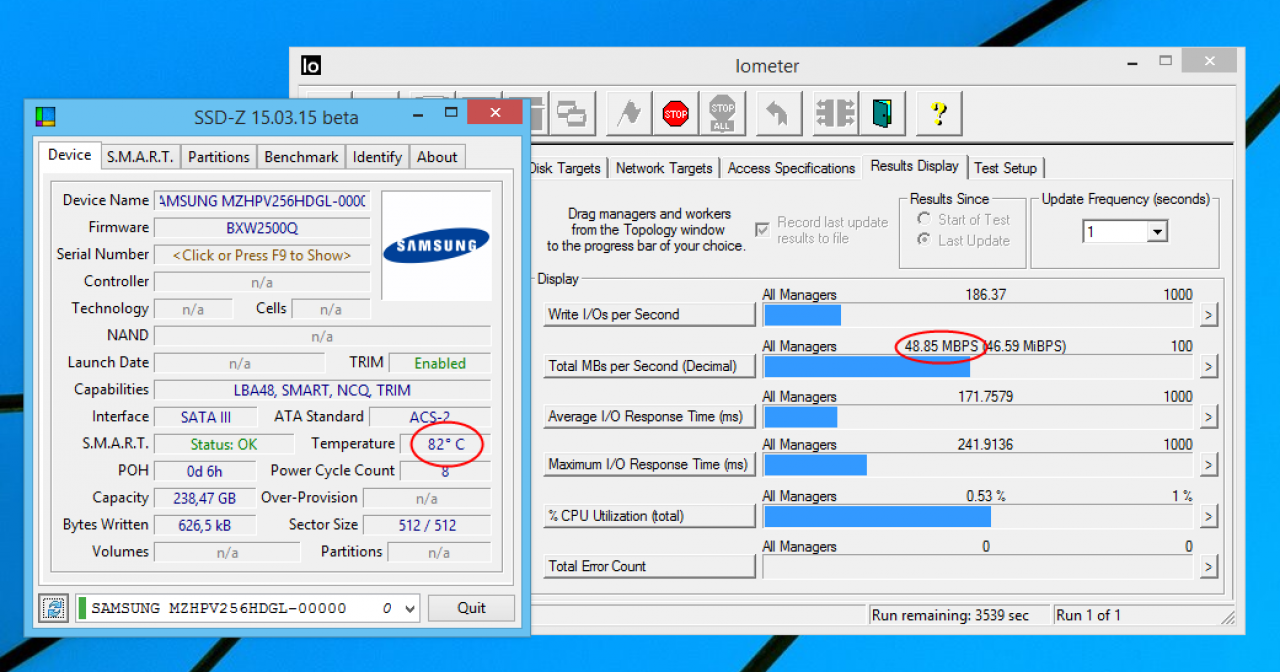This screenshot has width=1280, height=672.
Task: Click the S.M.A.R.T. Status: OK field
Action: [224, 444]
